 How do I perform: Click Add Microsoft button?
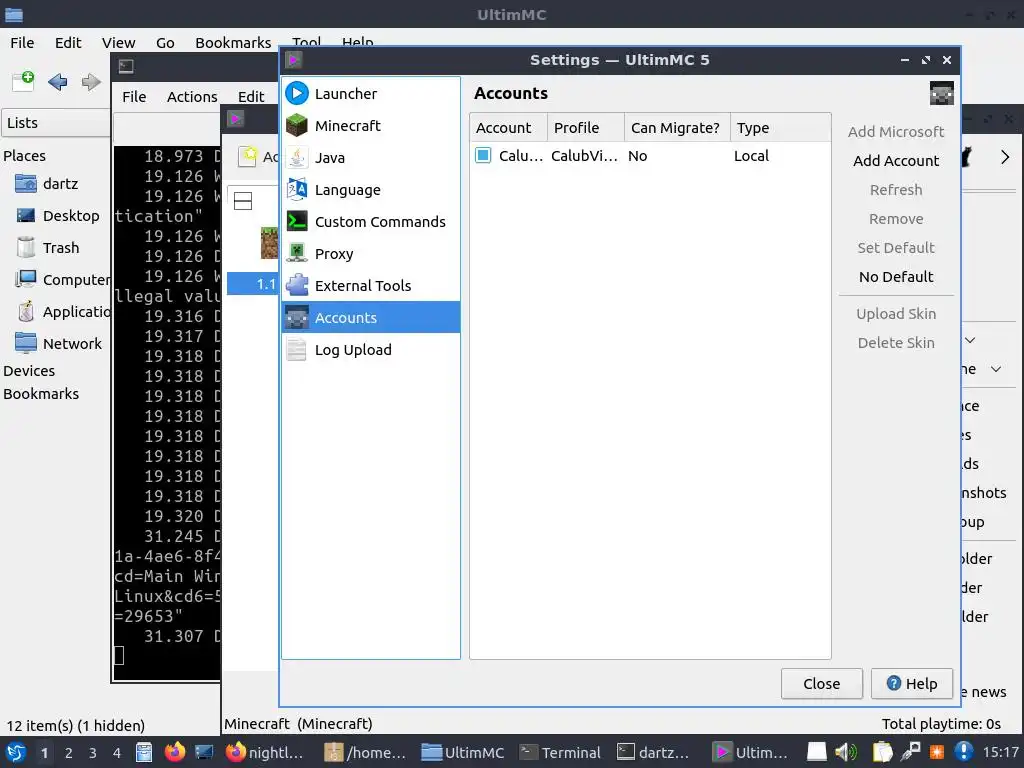[896, 132]
